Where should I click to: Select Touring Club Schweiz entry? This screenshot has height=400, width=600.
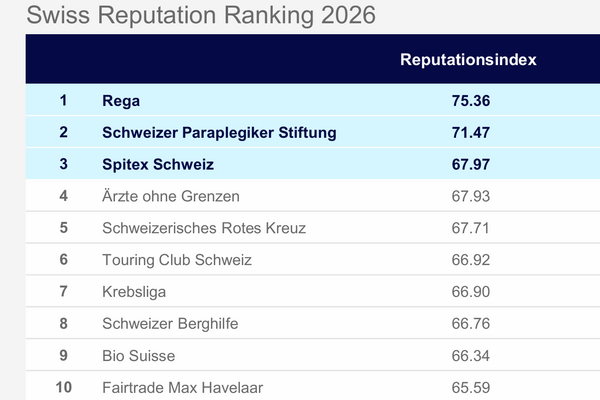[177, 260]
